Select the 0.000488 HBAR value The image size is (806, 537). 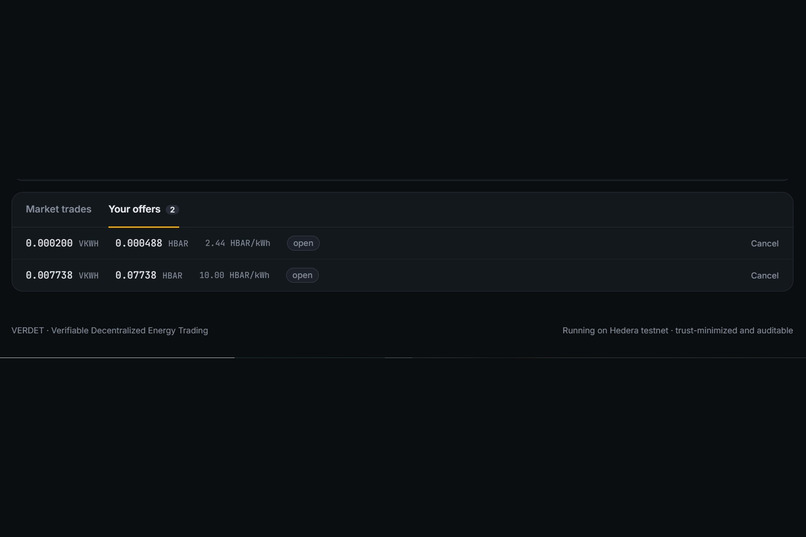click(x=152, y=244)
